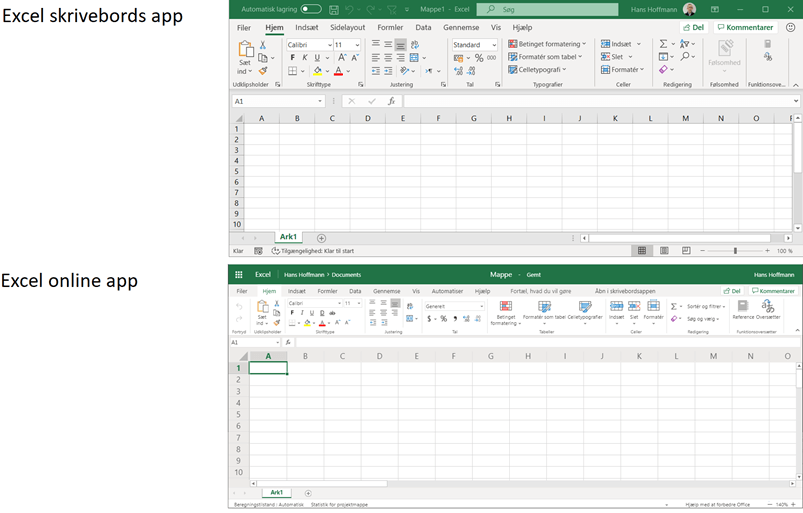803x513 pixels.
Task: Click the AutoSum sigma icon in desktop Excel
Action: (663, 44)
